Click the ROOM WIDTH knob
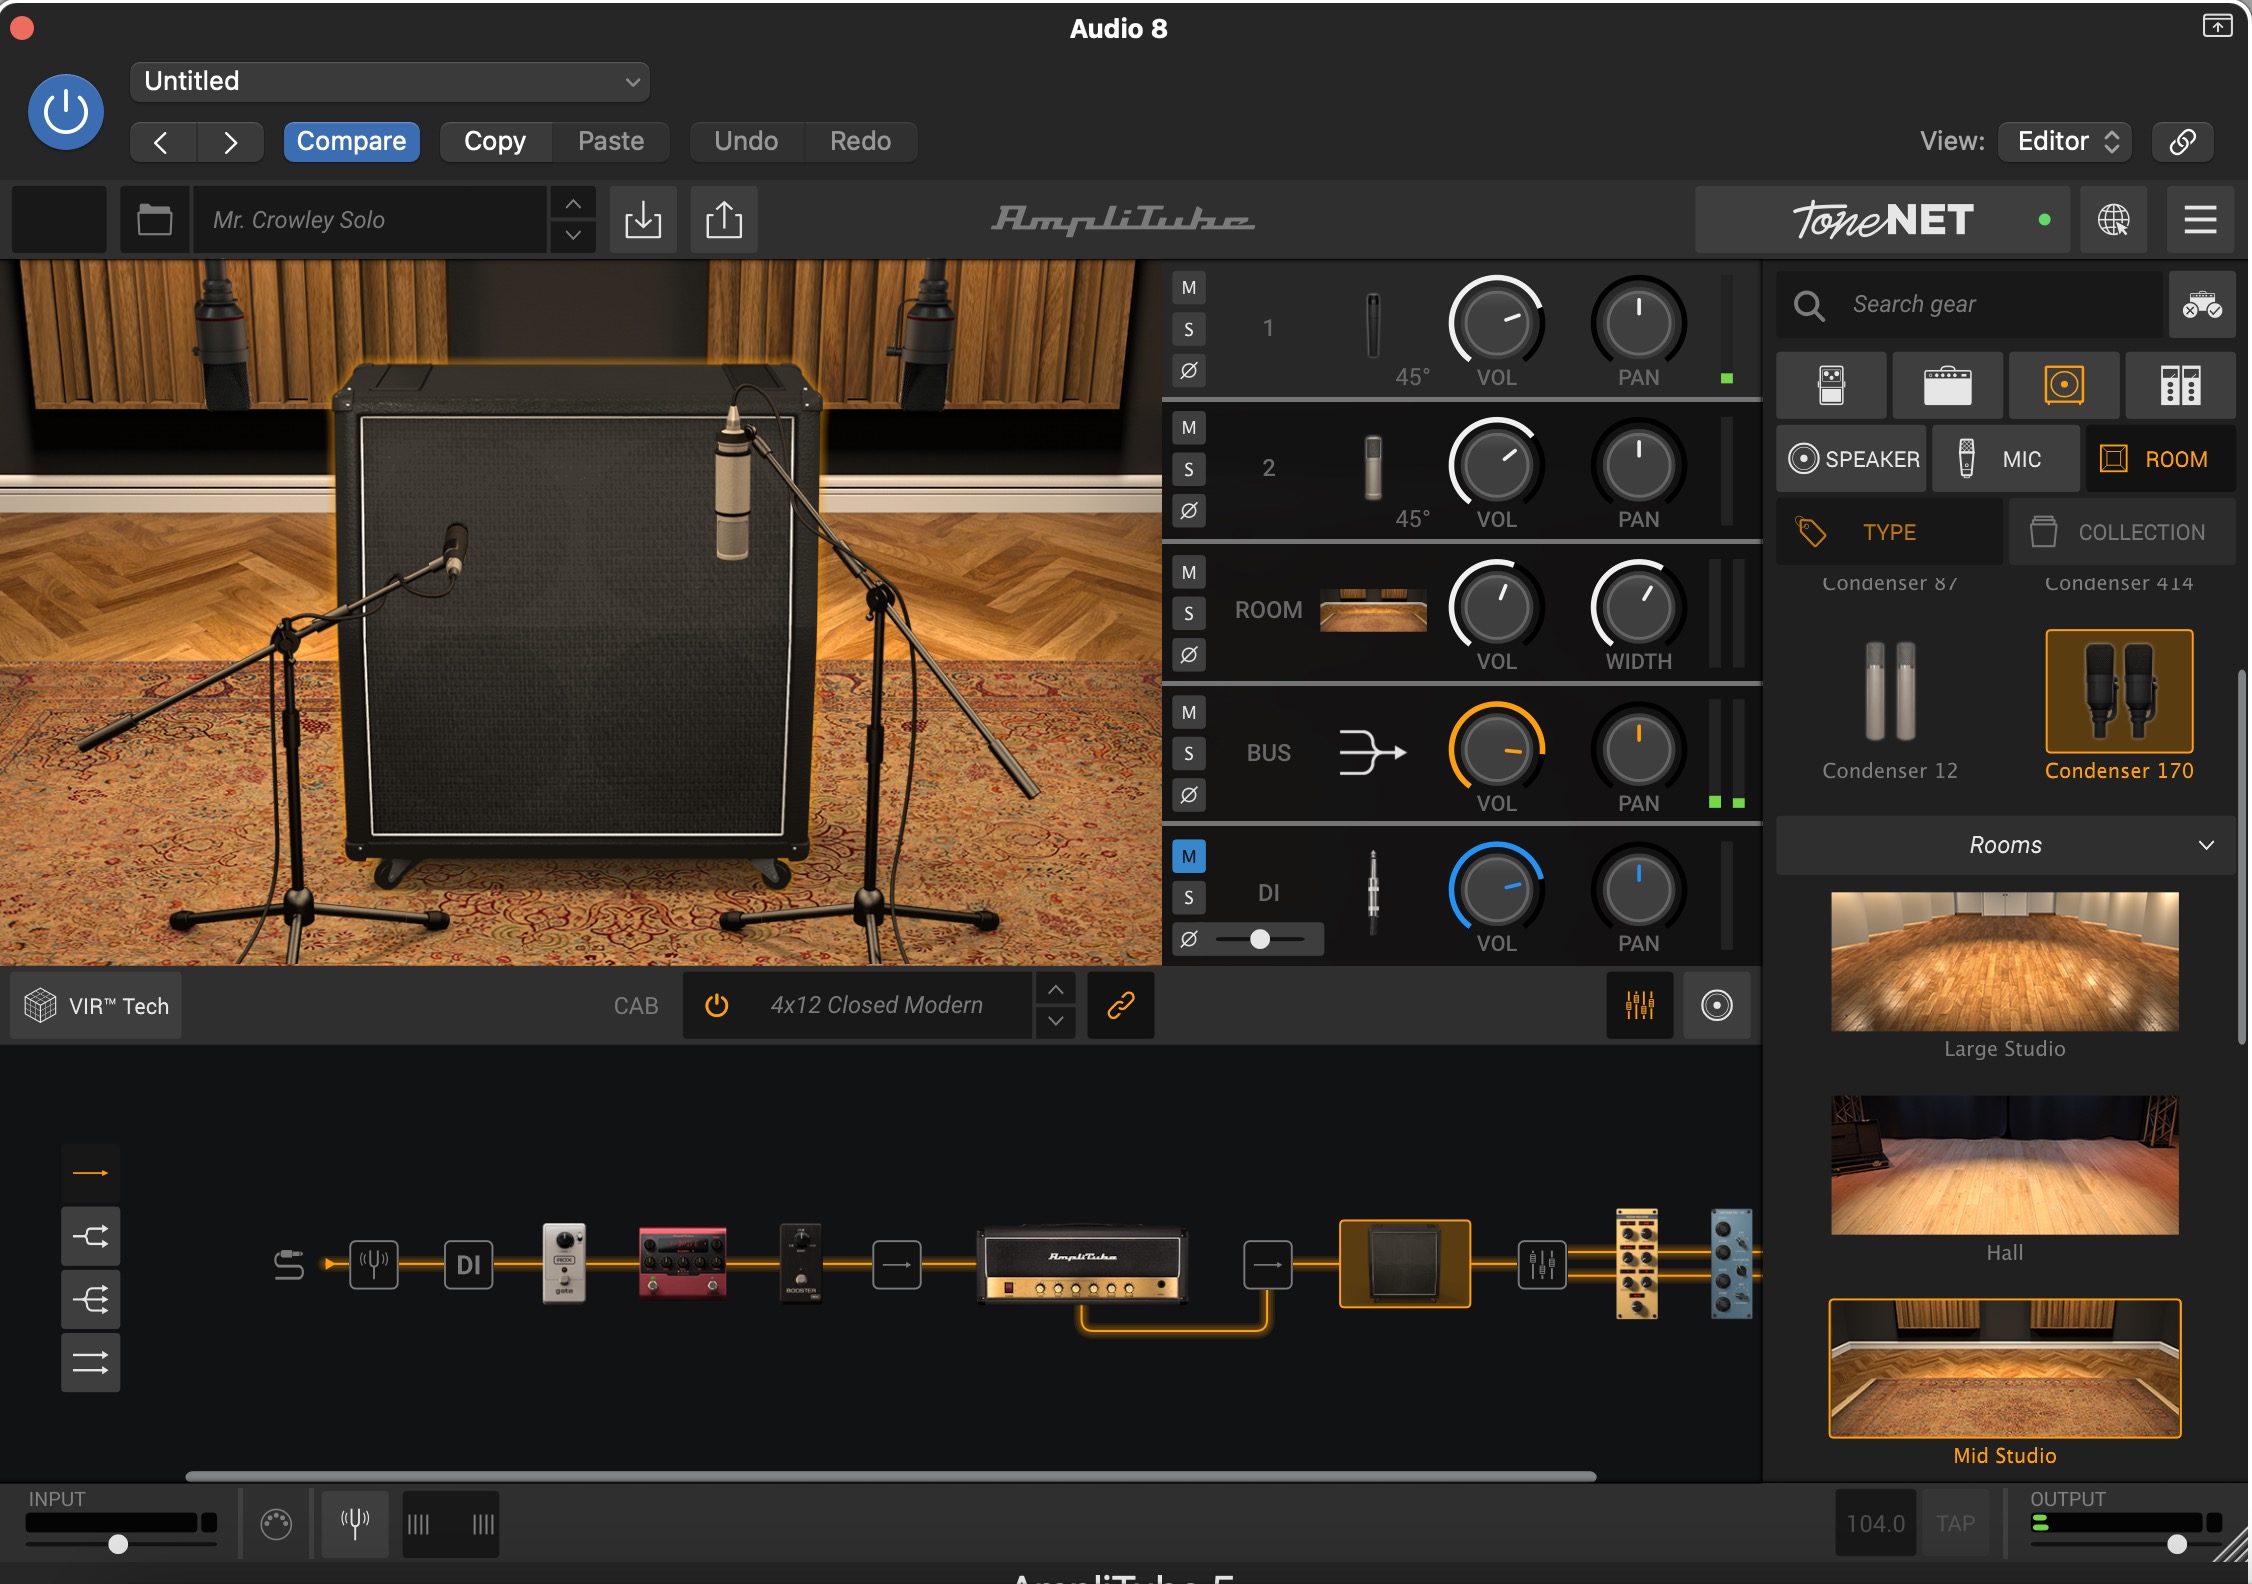 [x=1638, y=606]
